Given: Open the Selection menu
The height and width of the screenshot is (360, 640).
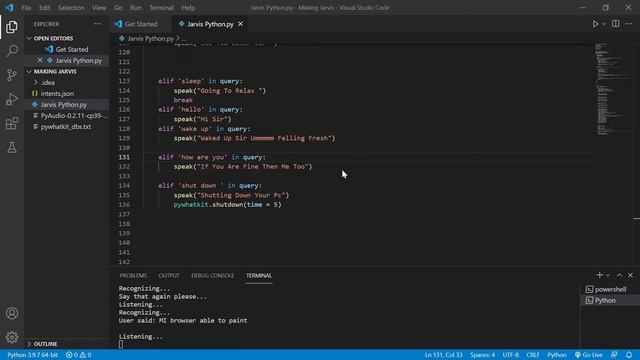Looking at the screenshot, I should 71,8.
